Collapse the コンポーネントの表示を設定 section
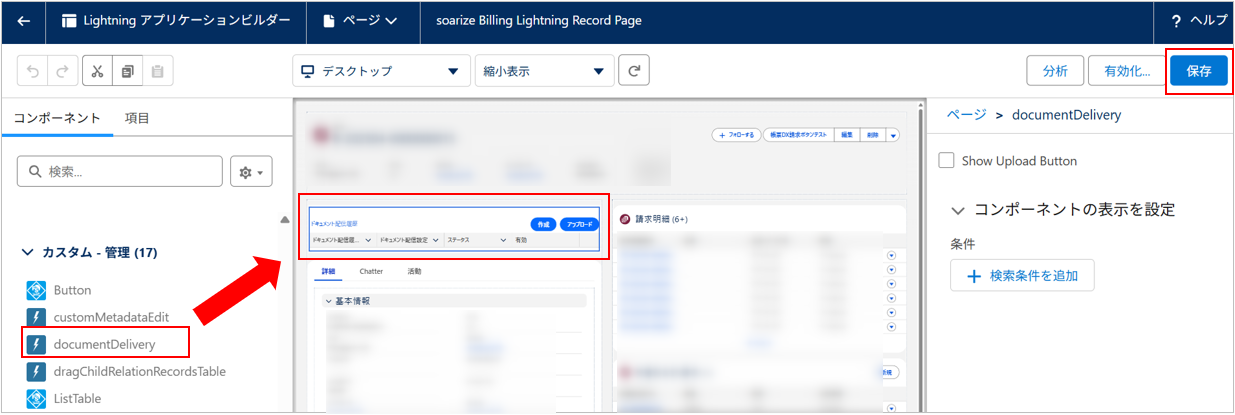The width and height of the screenshot is (1235, 415). click(958, 210)
